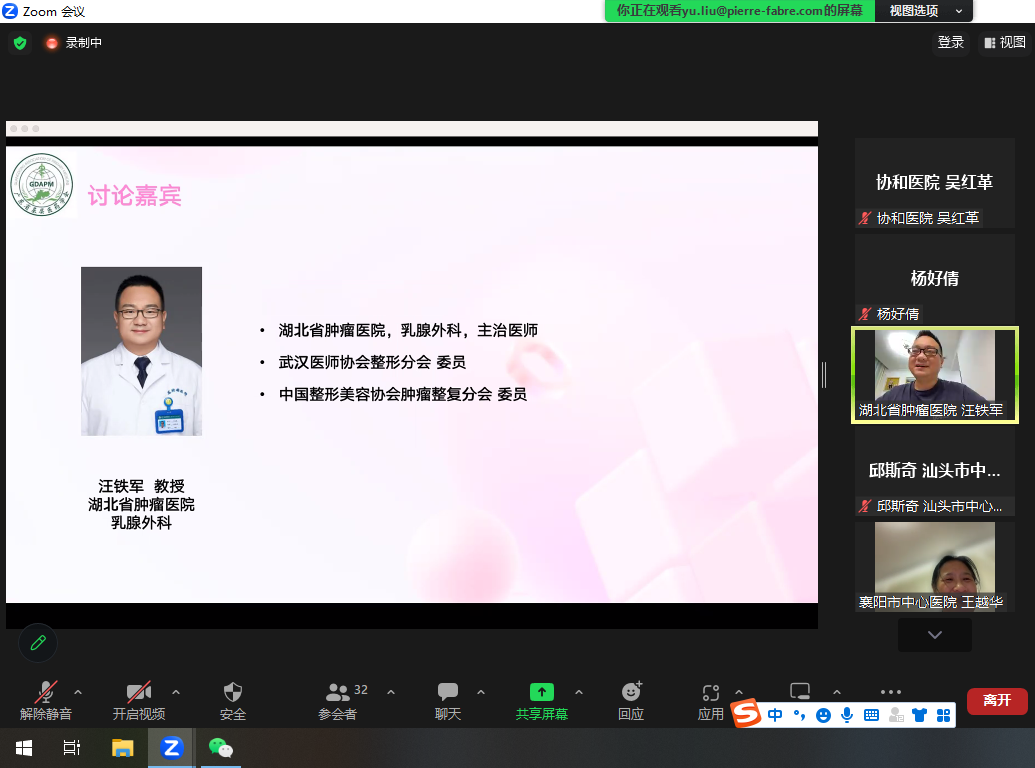Viewport: 1035px width, 768px height.
Task: Expand more participant videos with down chevron
Action: (934, 635)
